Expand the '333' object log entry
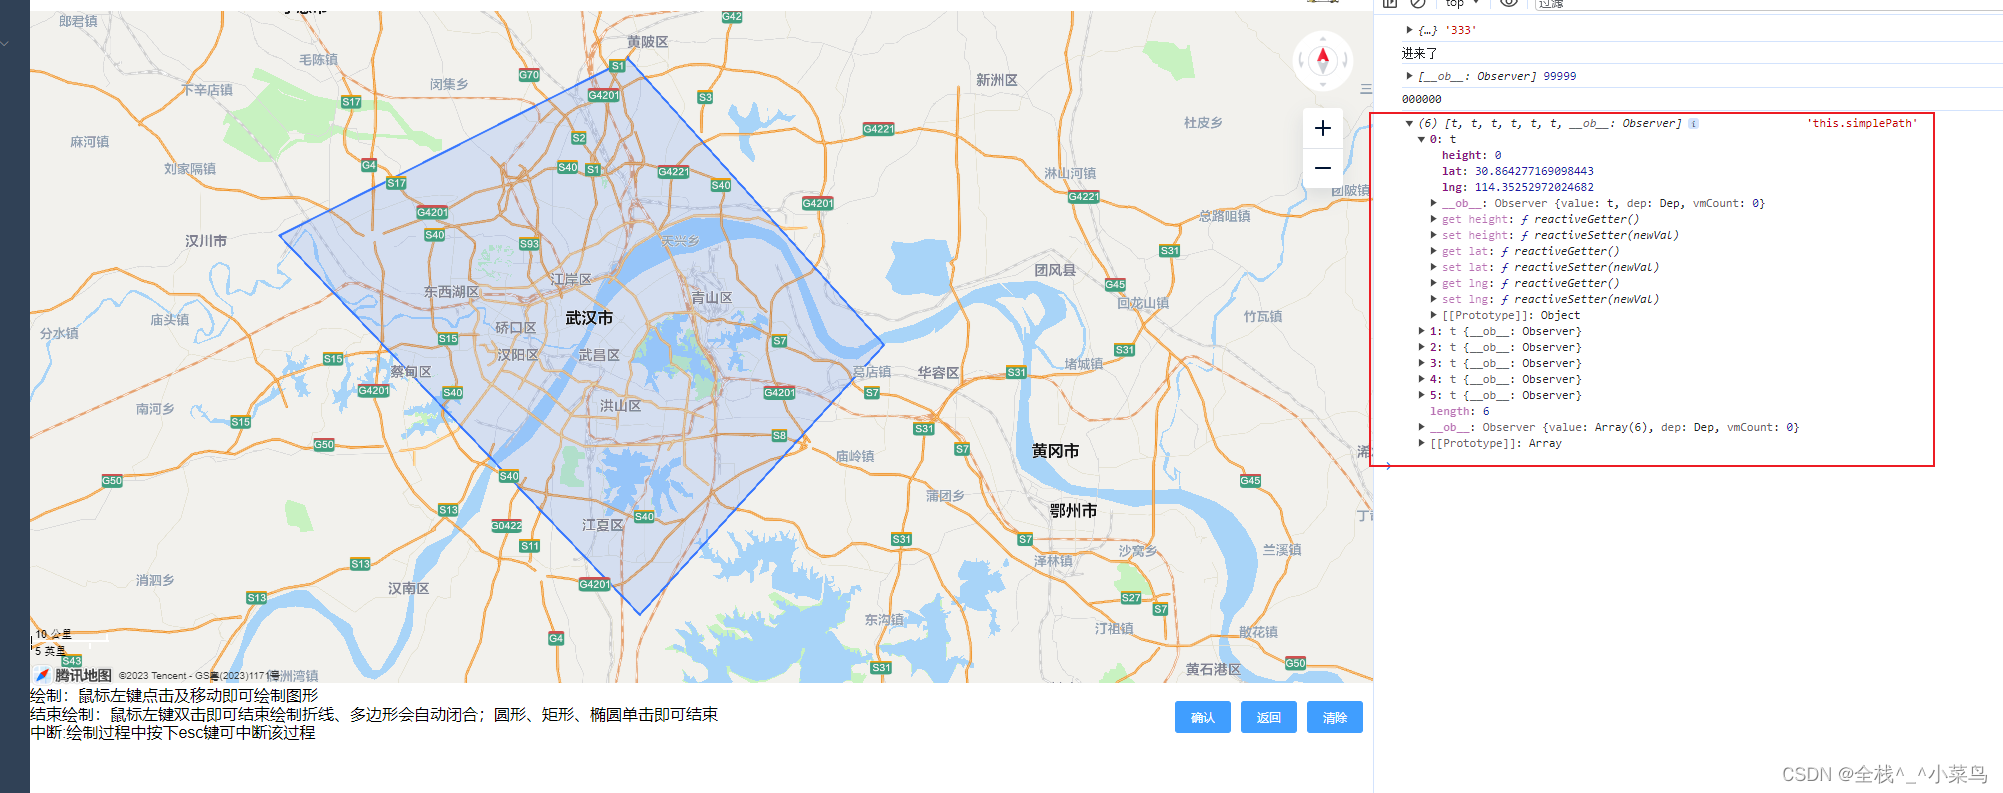2003x793 pixels. pyautogui.click(x=1409, y=30)
